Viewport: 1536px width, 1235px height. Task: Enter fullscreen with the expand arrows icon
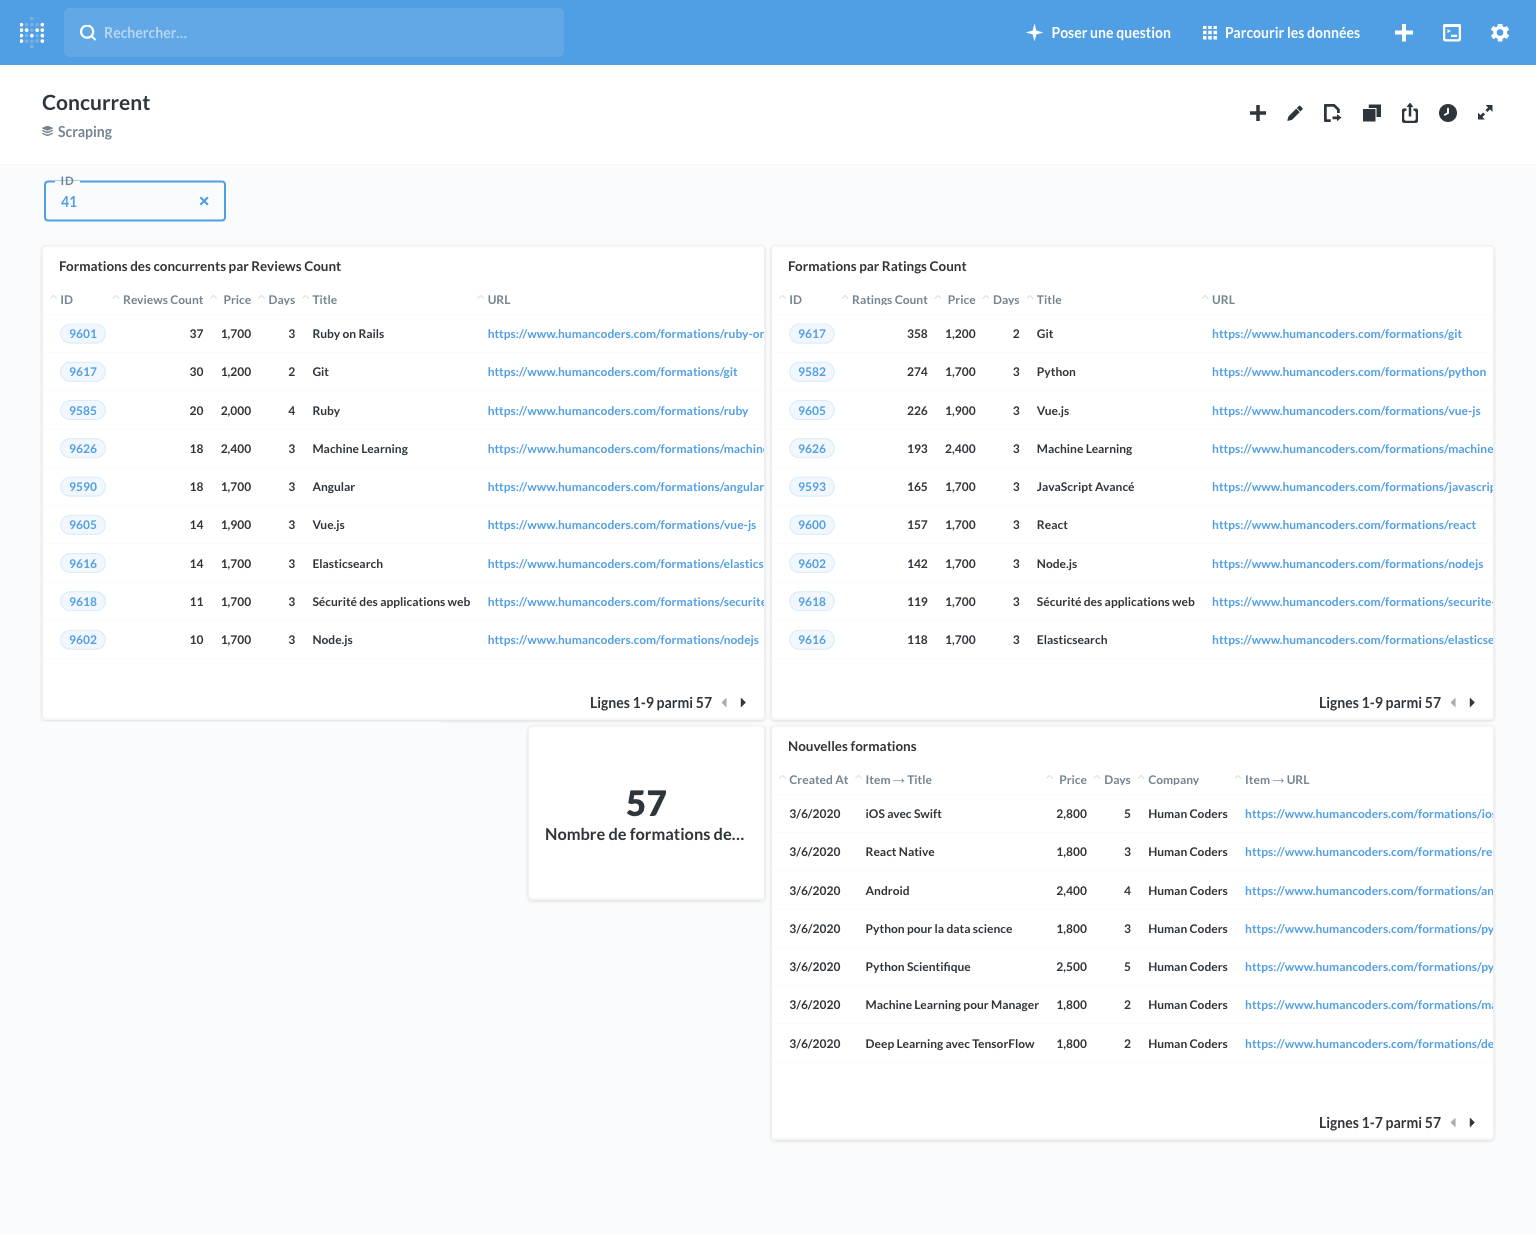[1485, 113]
